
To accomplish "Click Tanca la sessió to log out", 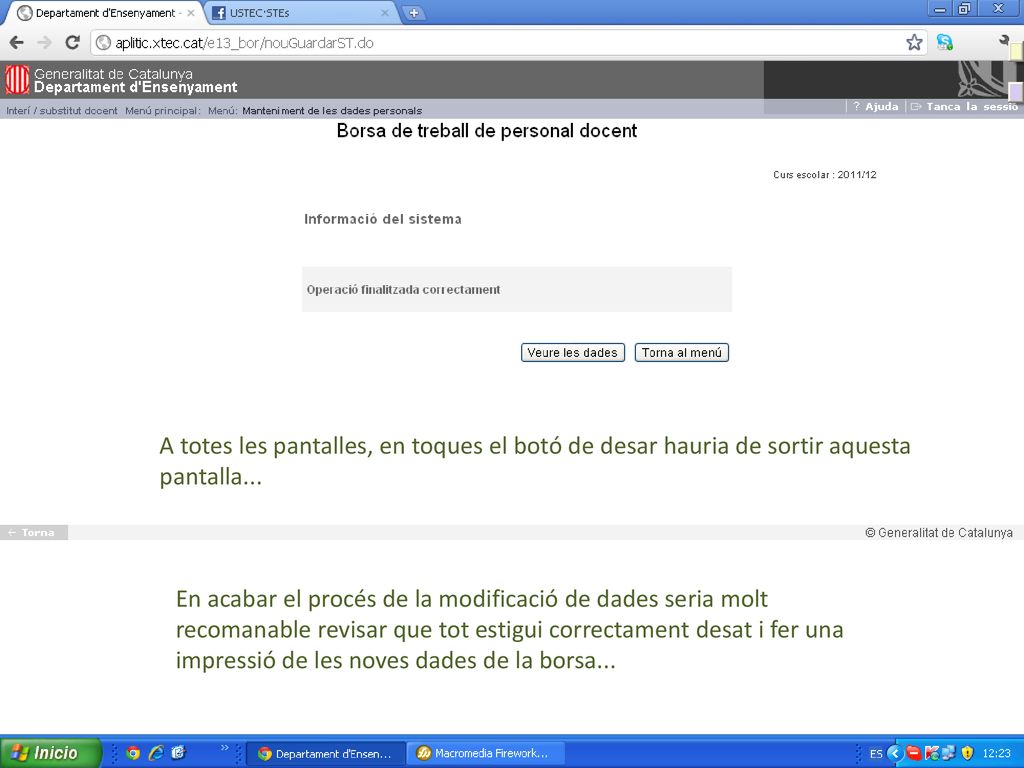I will (965, 106).
